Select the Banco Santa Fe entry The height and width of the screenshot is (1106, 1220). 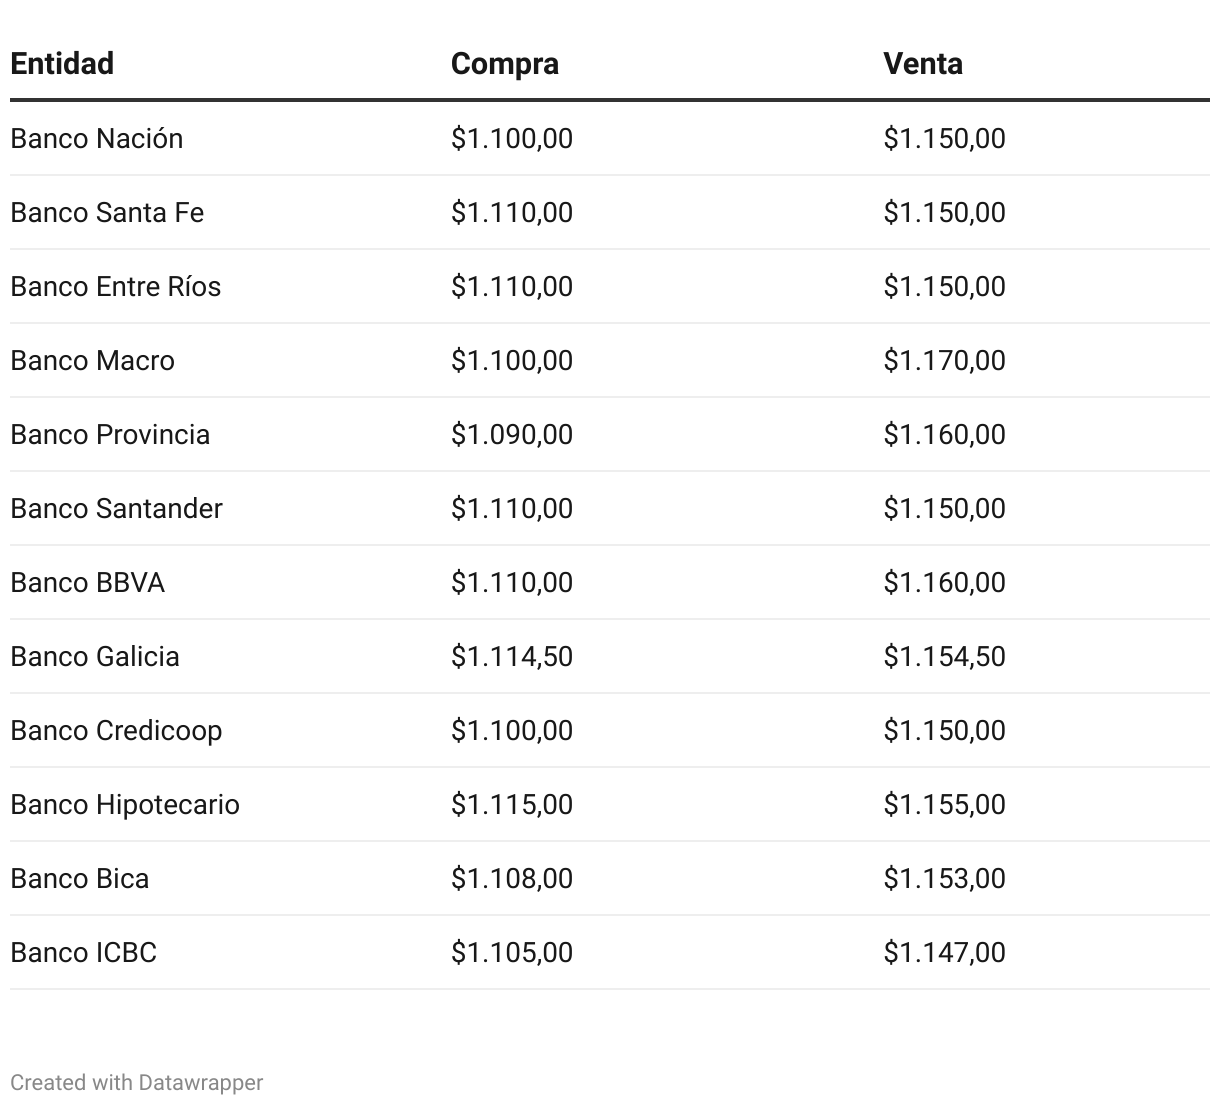click(107, 212)
